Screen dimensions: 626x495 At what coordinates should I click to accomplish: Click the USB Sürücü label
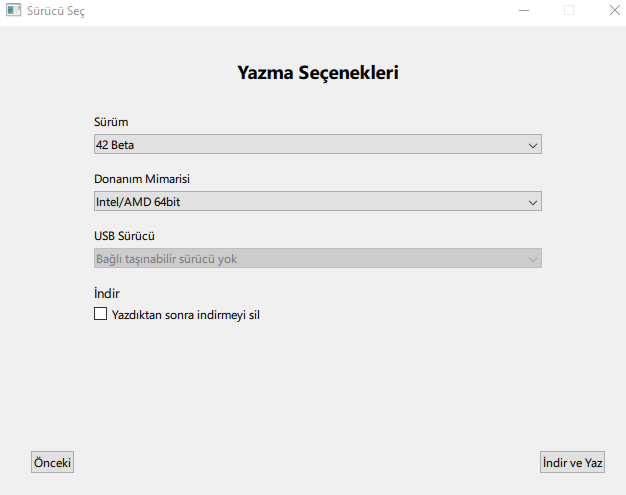[x=124, y=236]
